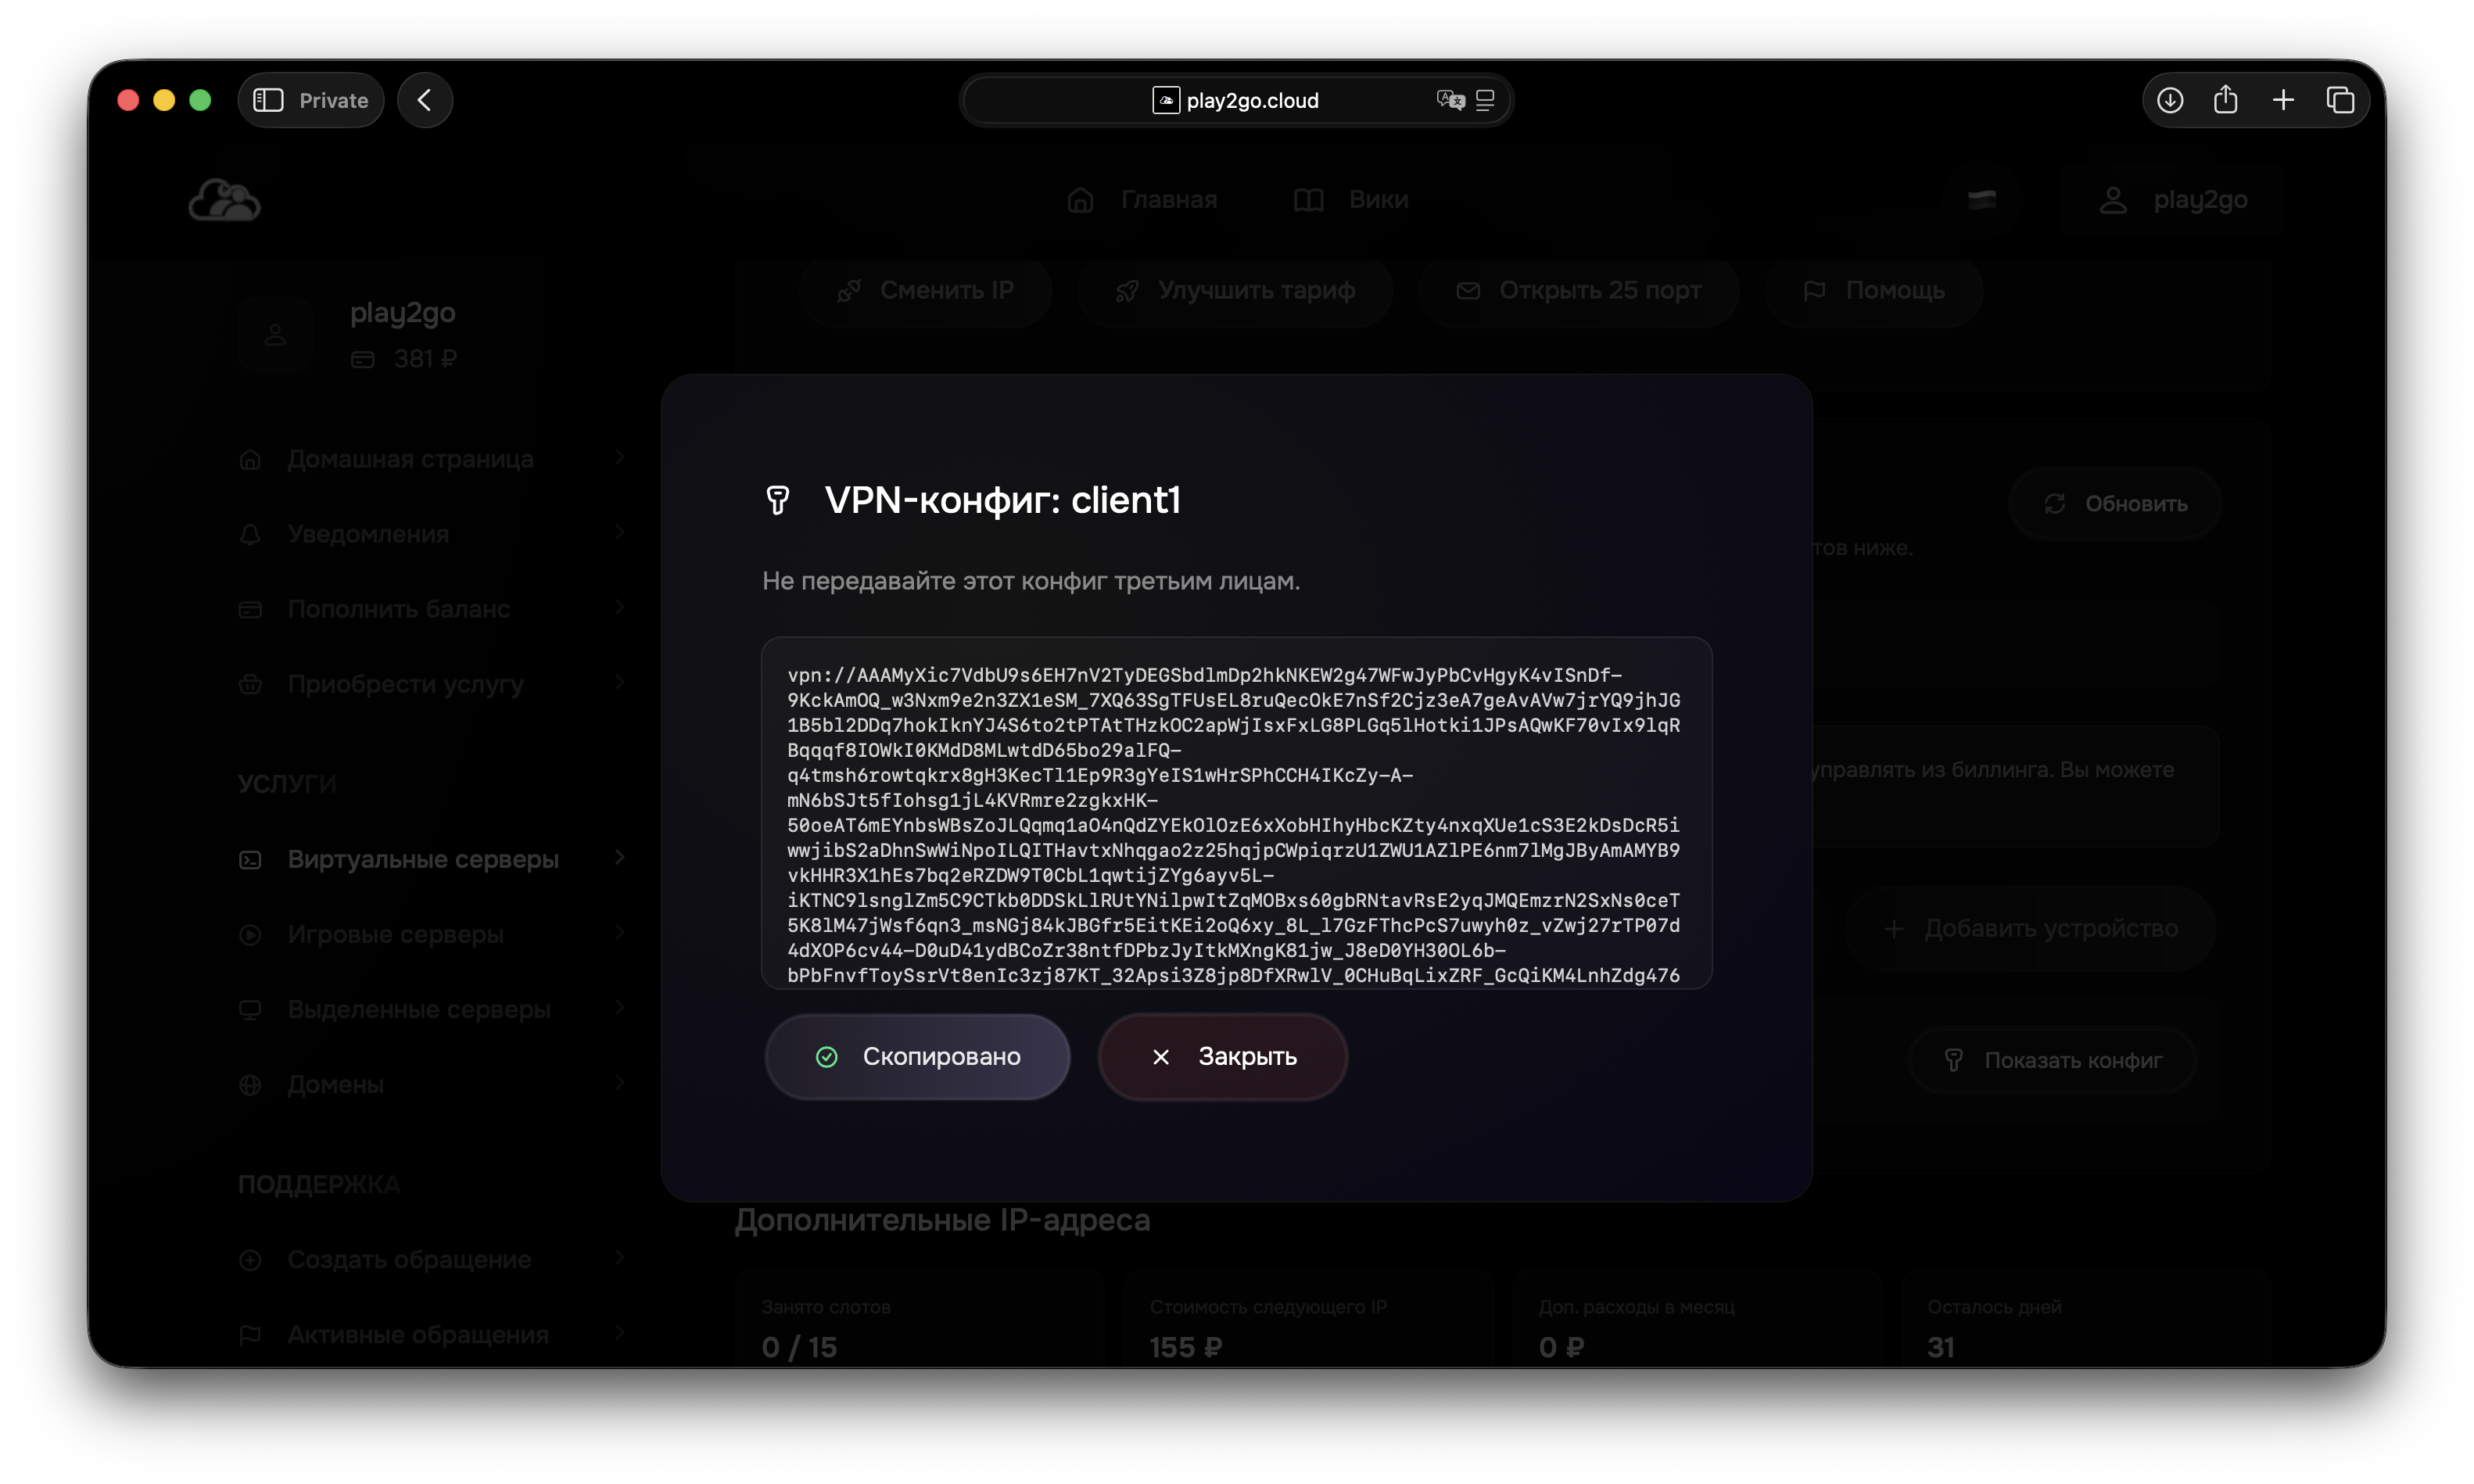The height and width of the screenshot is (1484, 2474).
Task: Click the Скопировано button
Action: 917,1057
